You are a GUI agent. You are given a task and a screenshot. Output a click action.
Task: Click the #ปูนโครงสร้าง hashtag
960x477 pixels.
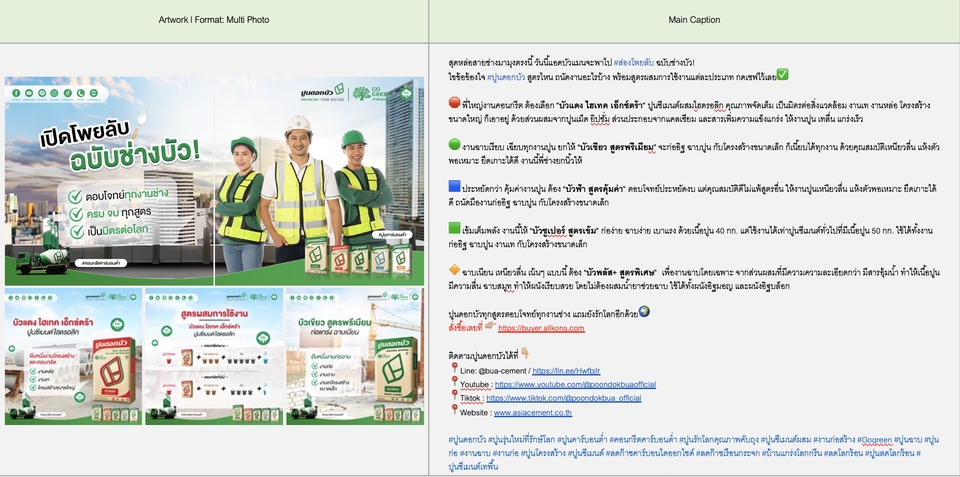543,453
